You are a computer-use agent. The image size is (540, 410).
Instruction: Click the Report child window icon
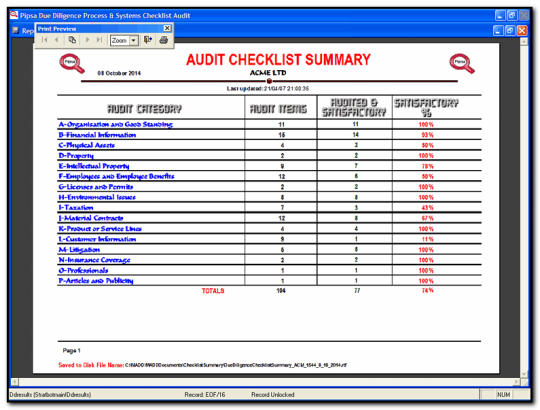click(15, 30)
